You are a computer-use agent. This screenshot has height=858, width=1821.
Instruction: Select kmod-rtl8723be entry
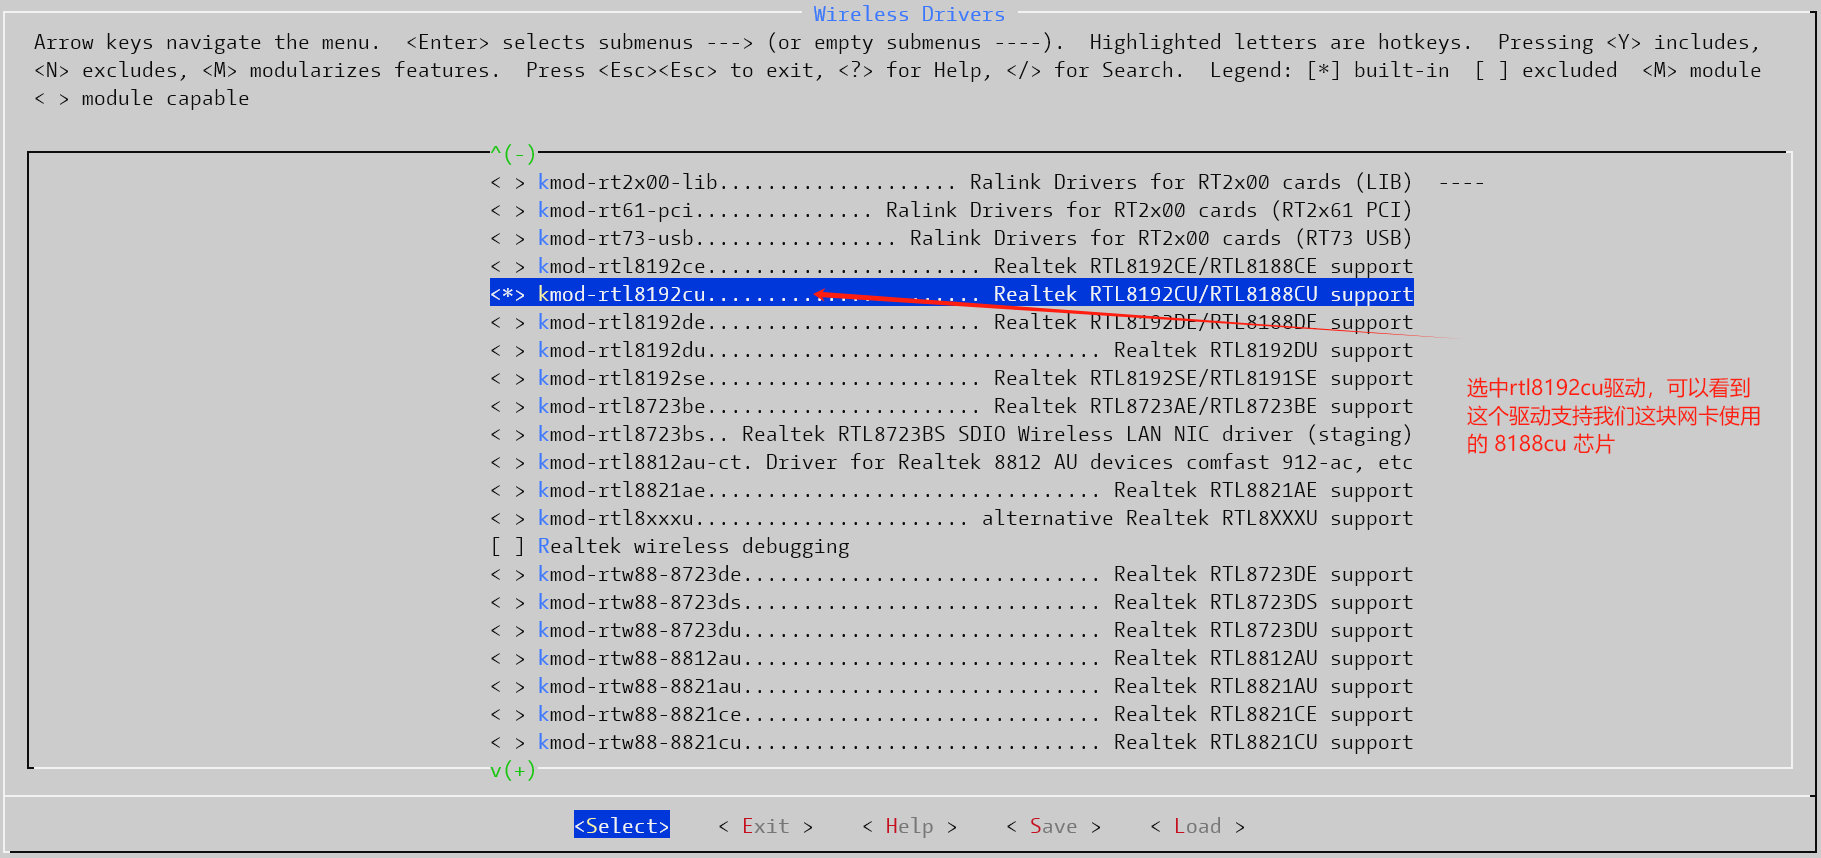951,406
